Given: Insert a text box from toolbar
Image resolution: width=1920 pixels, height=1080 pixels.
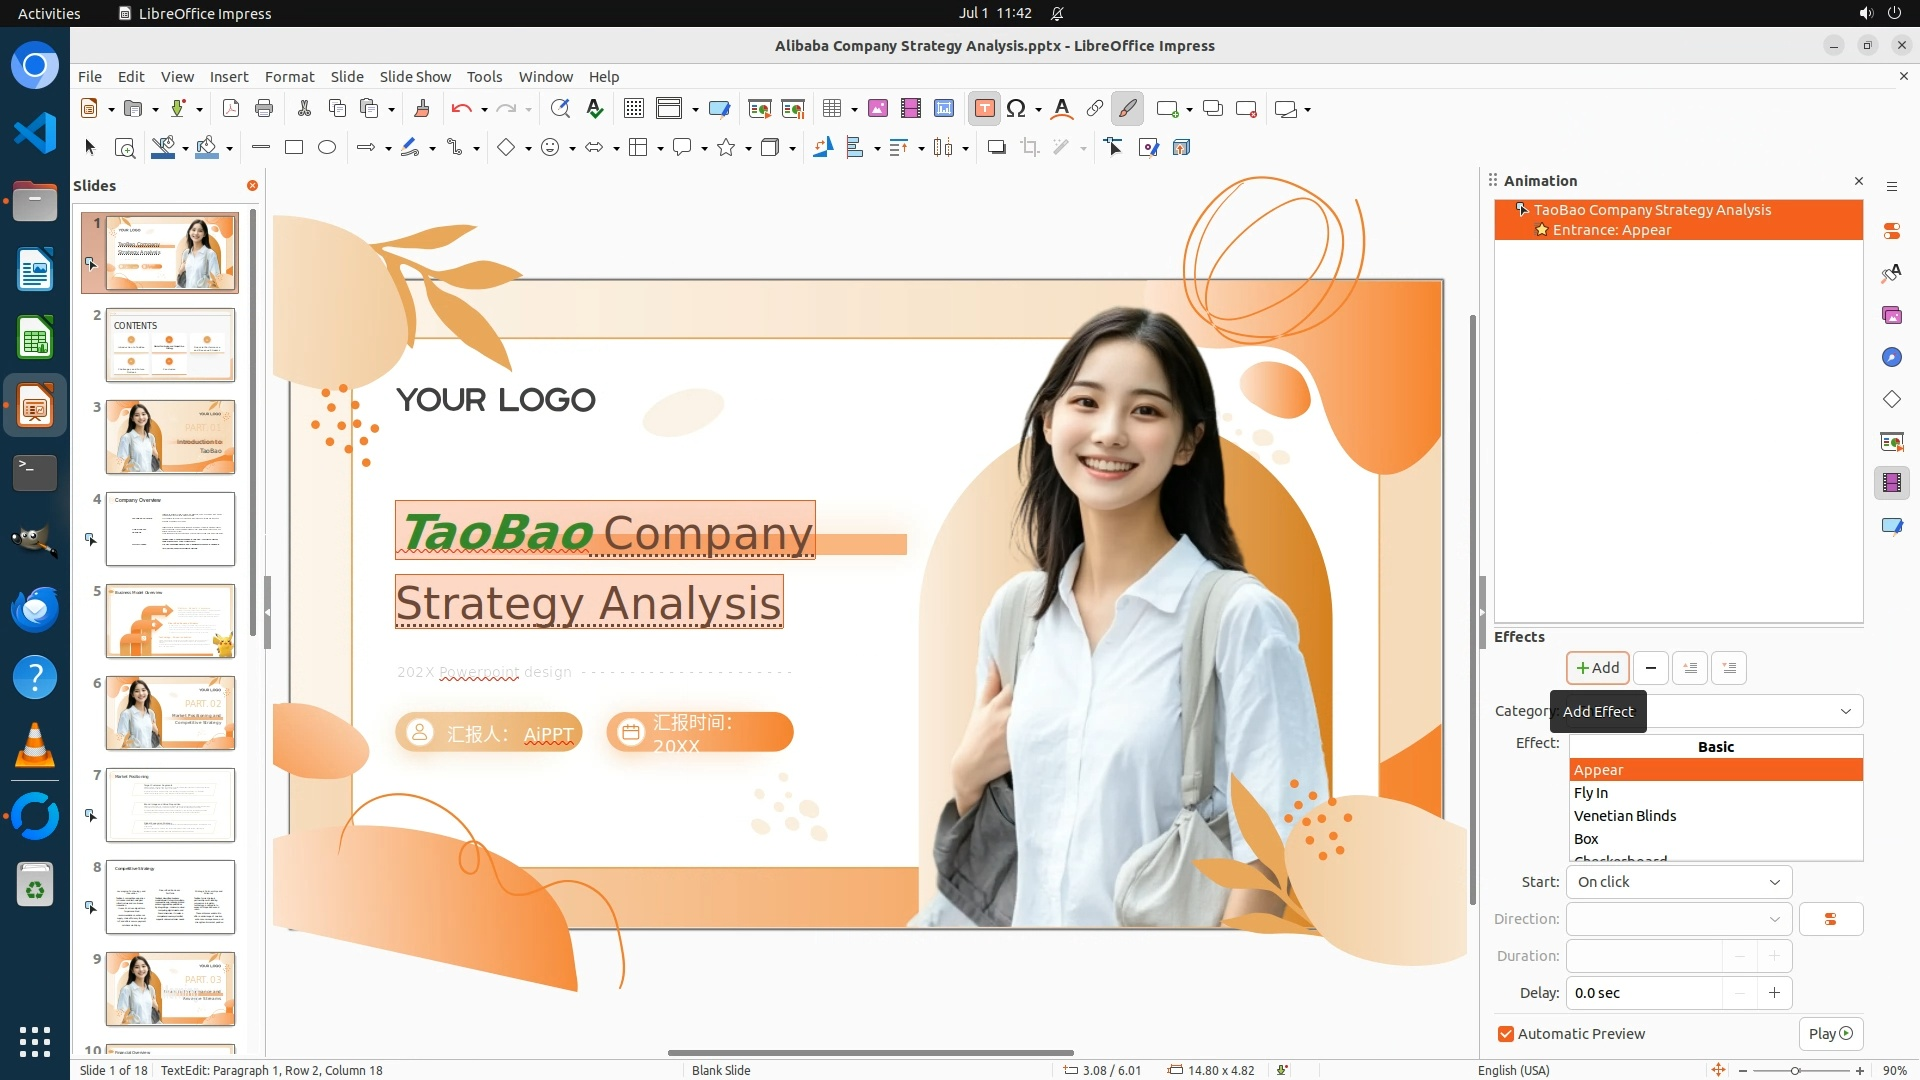Looking at the screenshot, I should (x=984, y=109).
